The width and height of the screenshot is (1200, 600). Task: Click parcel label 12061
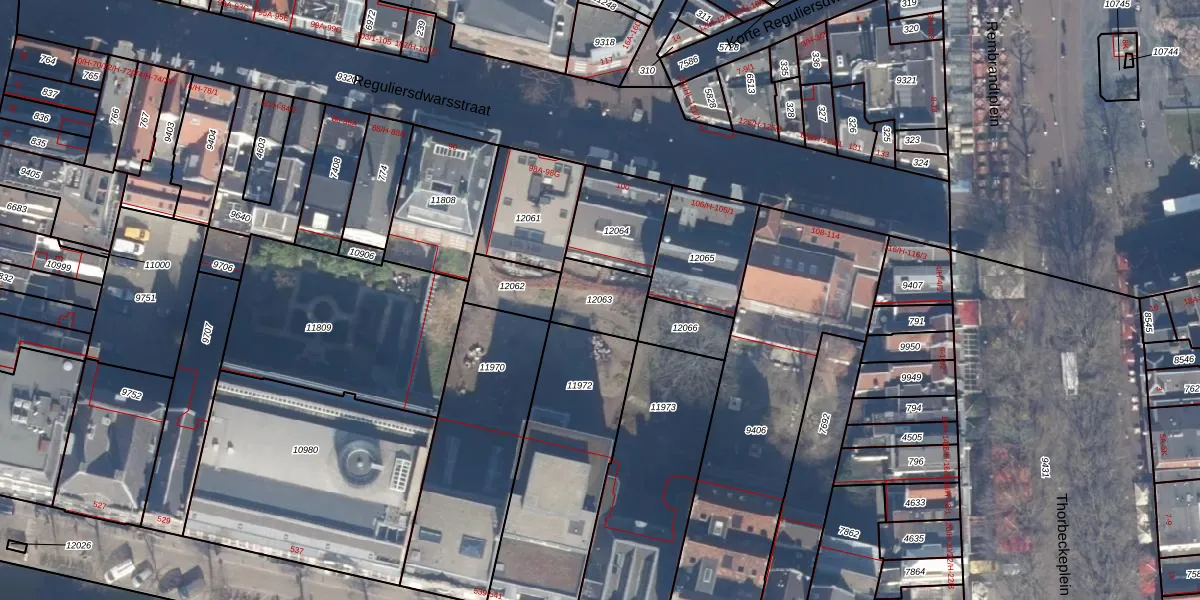tap(527, 217)
